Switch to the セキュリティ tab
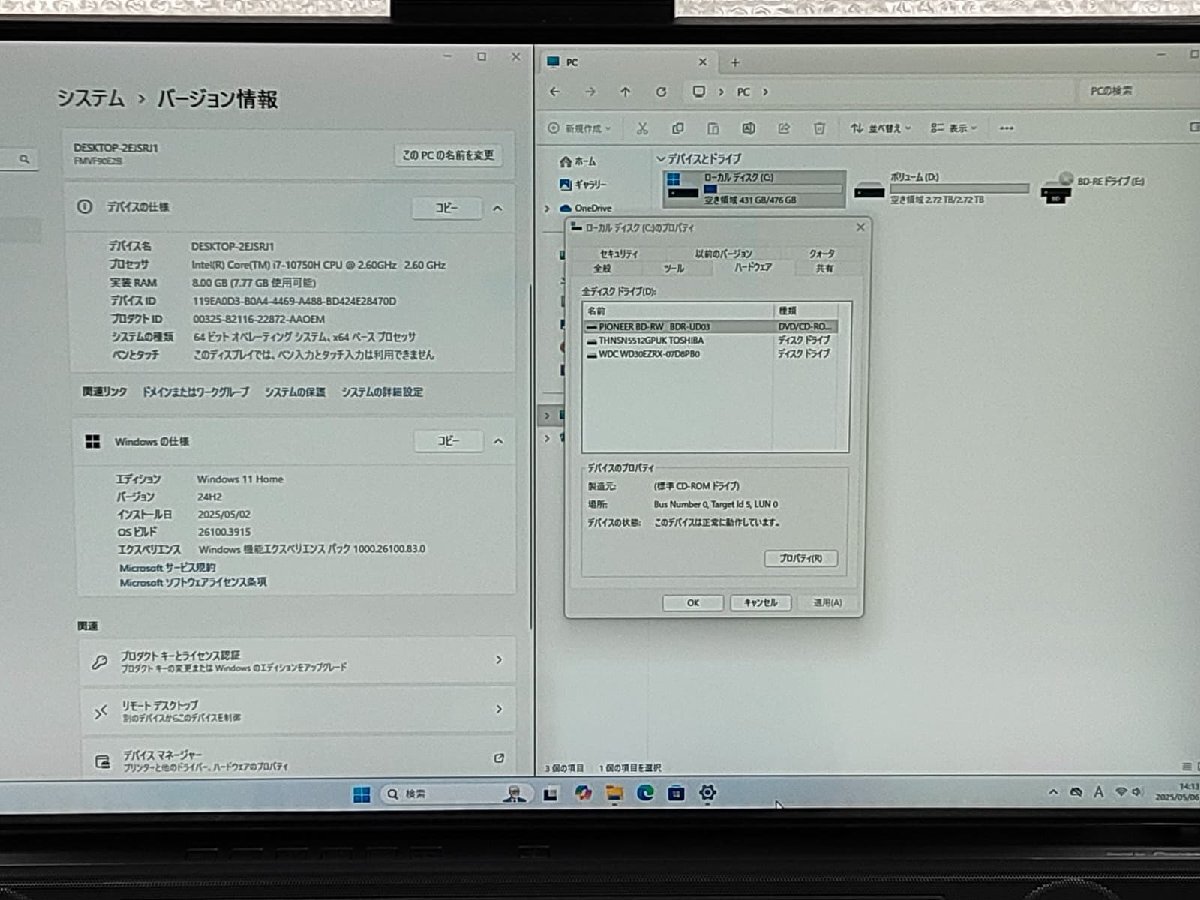 pyautogui.click(x=618, y=254)
